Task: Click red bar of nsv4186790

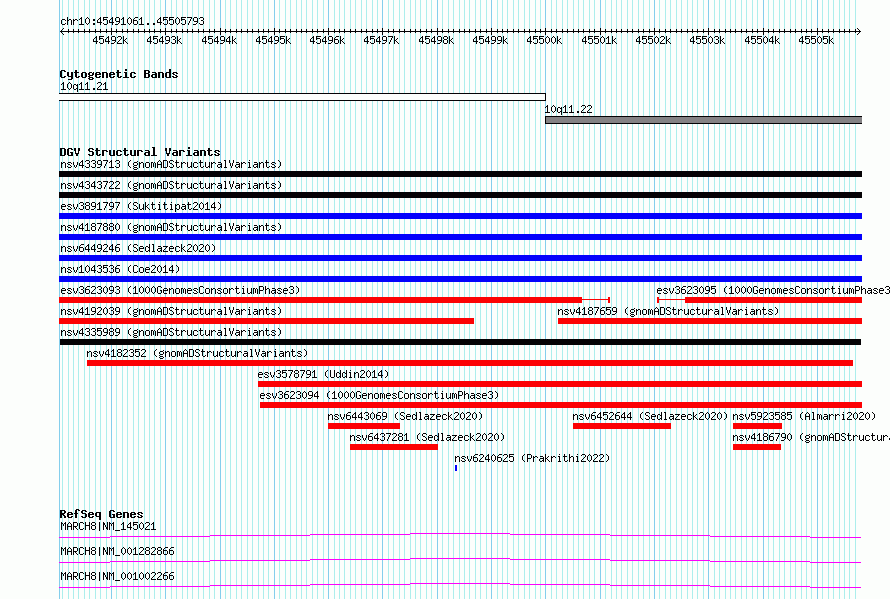Action: tap(757, 447)
